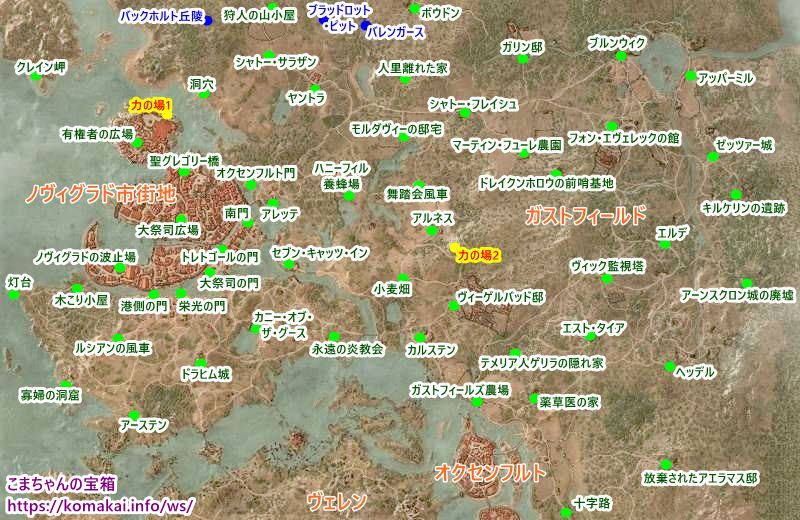This screenshot has height=520, width=800.
Task: Click green marker for 永遠の炎教会
Action: 333,335
